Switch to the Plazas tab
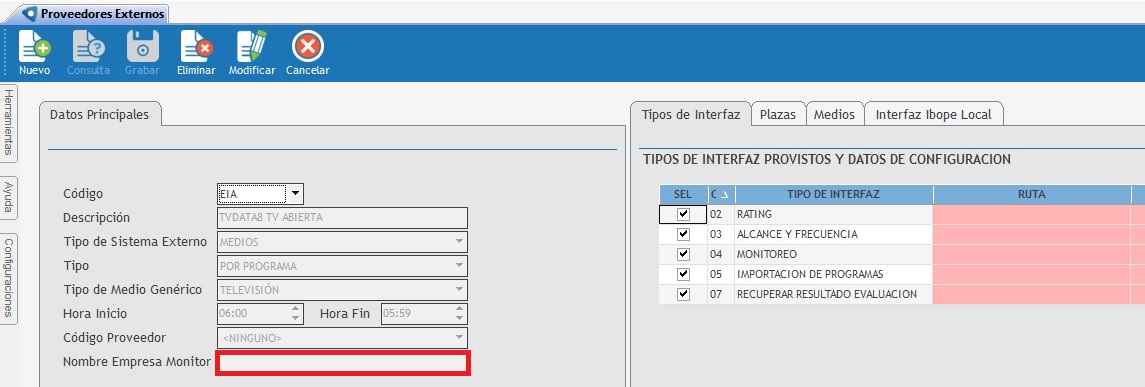 point(778,115)
